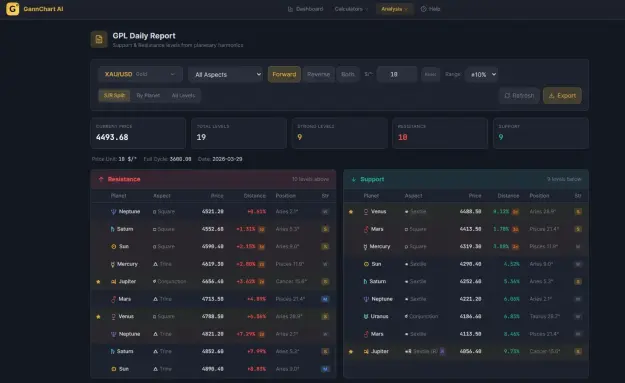Click the Aspect column header in Resistance table
The image size is (625, 383).
click(161, 196)
